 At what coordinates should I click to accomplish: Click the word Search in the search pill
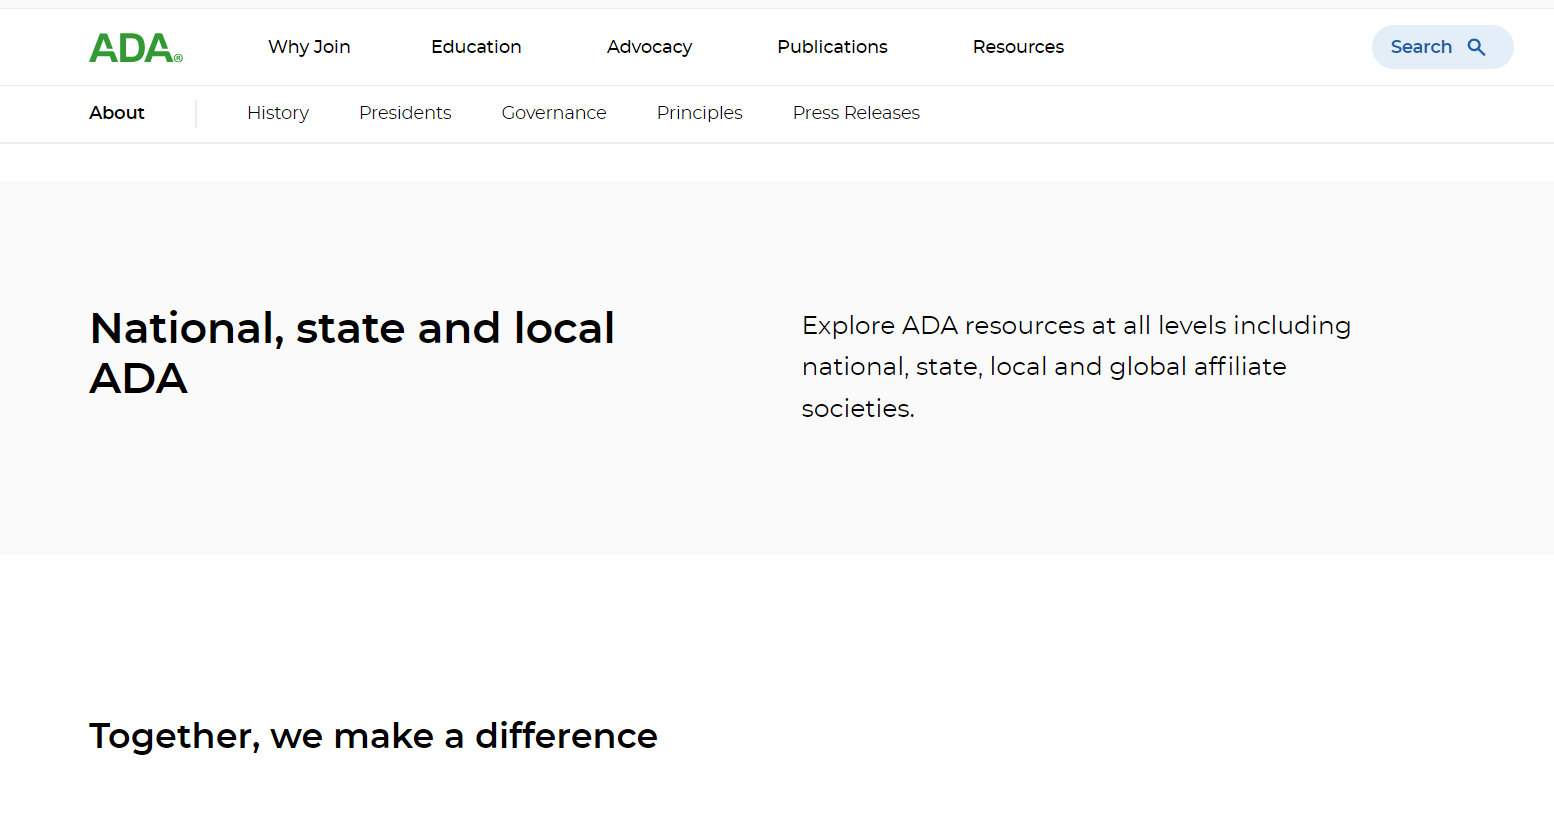coord(1421,47)
